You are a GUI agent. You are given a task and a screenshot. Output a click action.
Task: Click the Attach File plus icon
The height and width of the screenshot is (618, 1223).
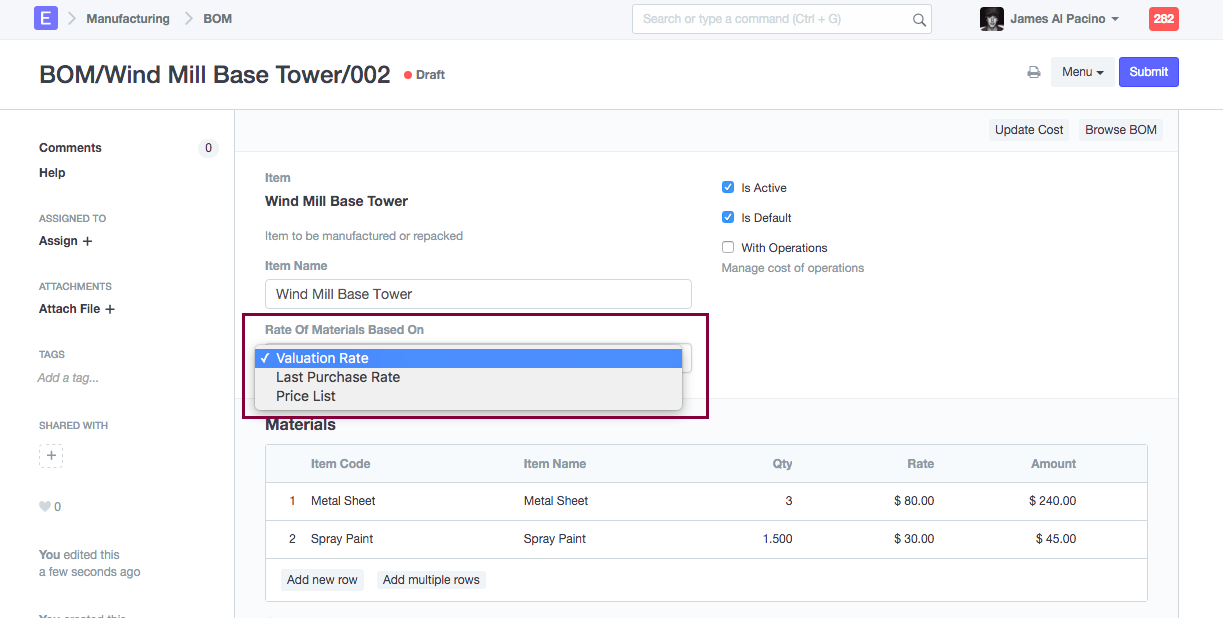tap(110, 310)
